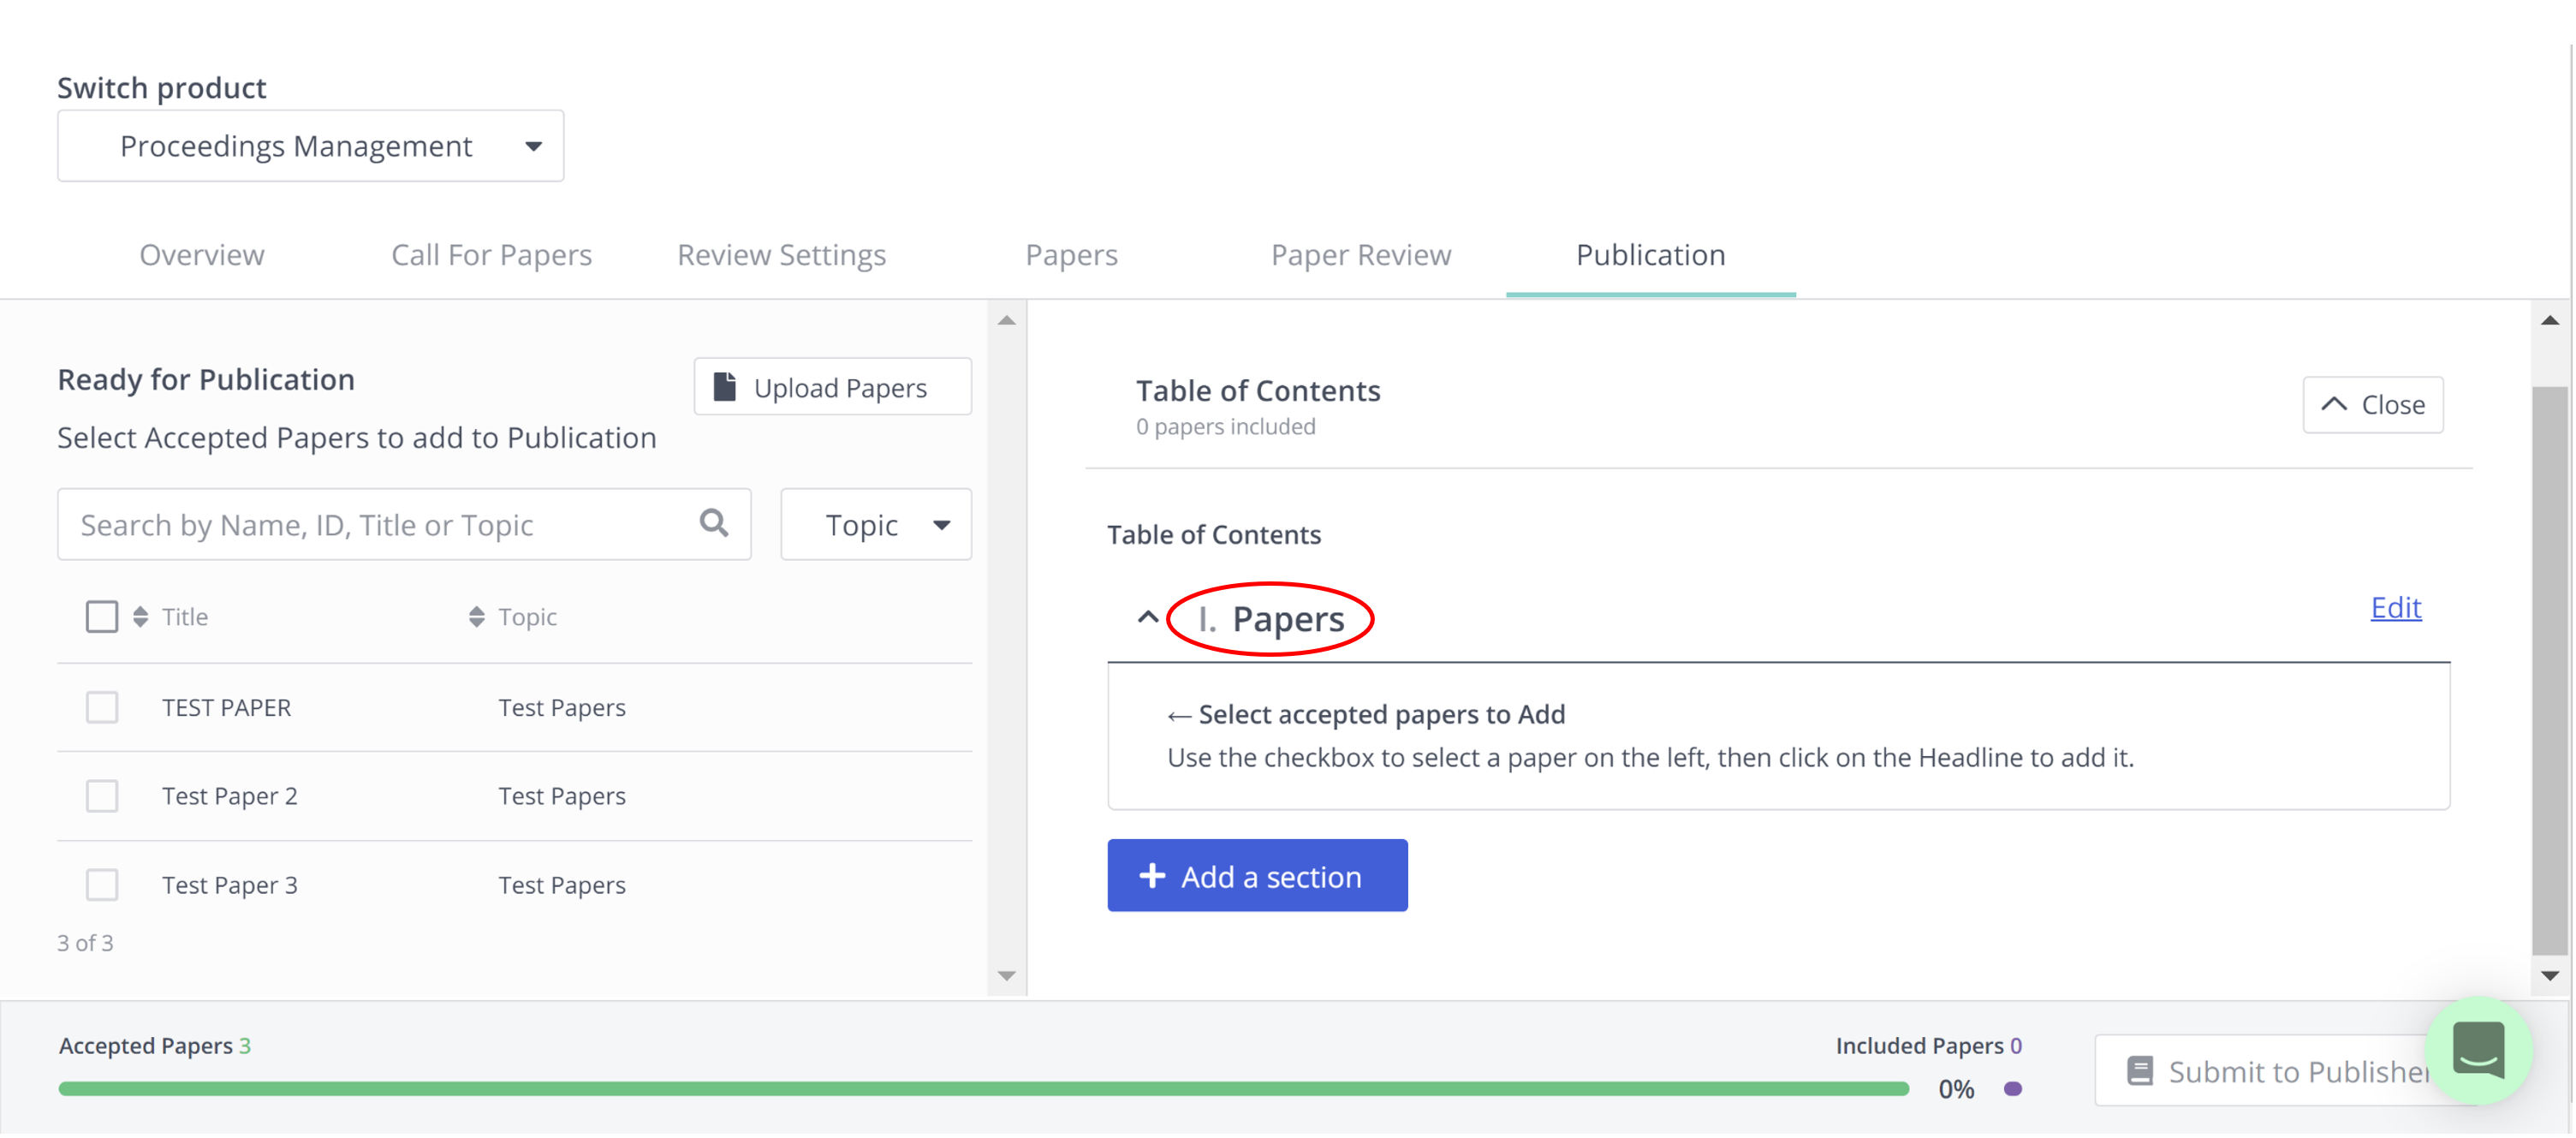Image resolution: width=2576 pixels, height=1138 pixels.
Task: Open the Topic filter dropdown
Action: 875,524
